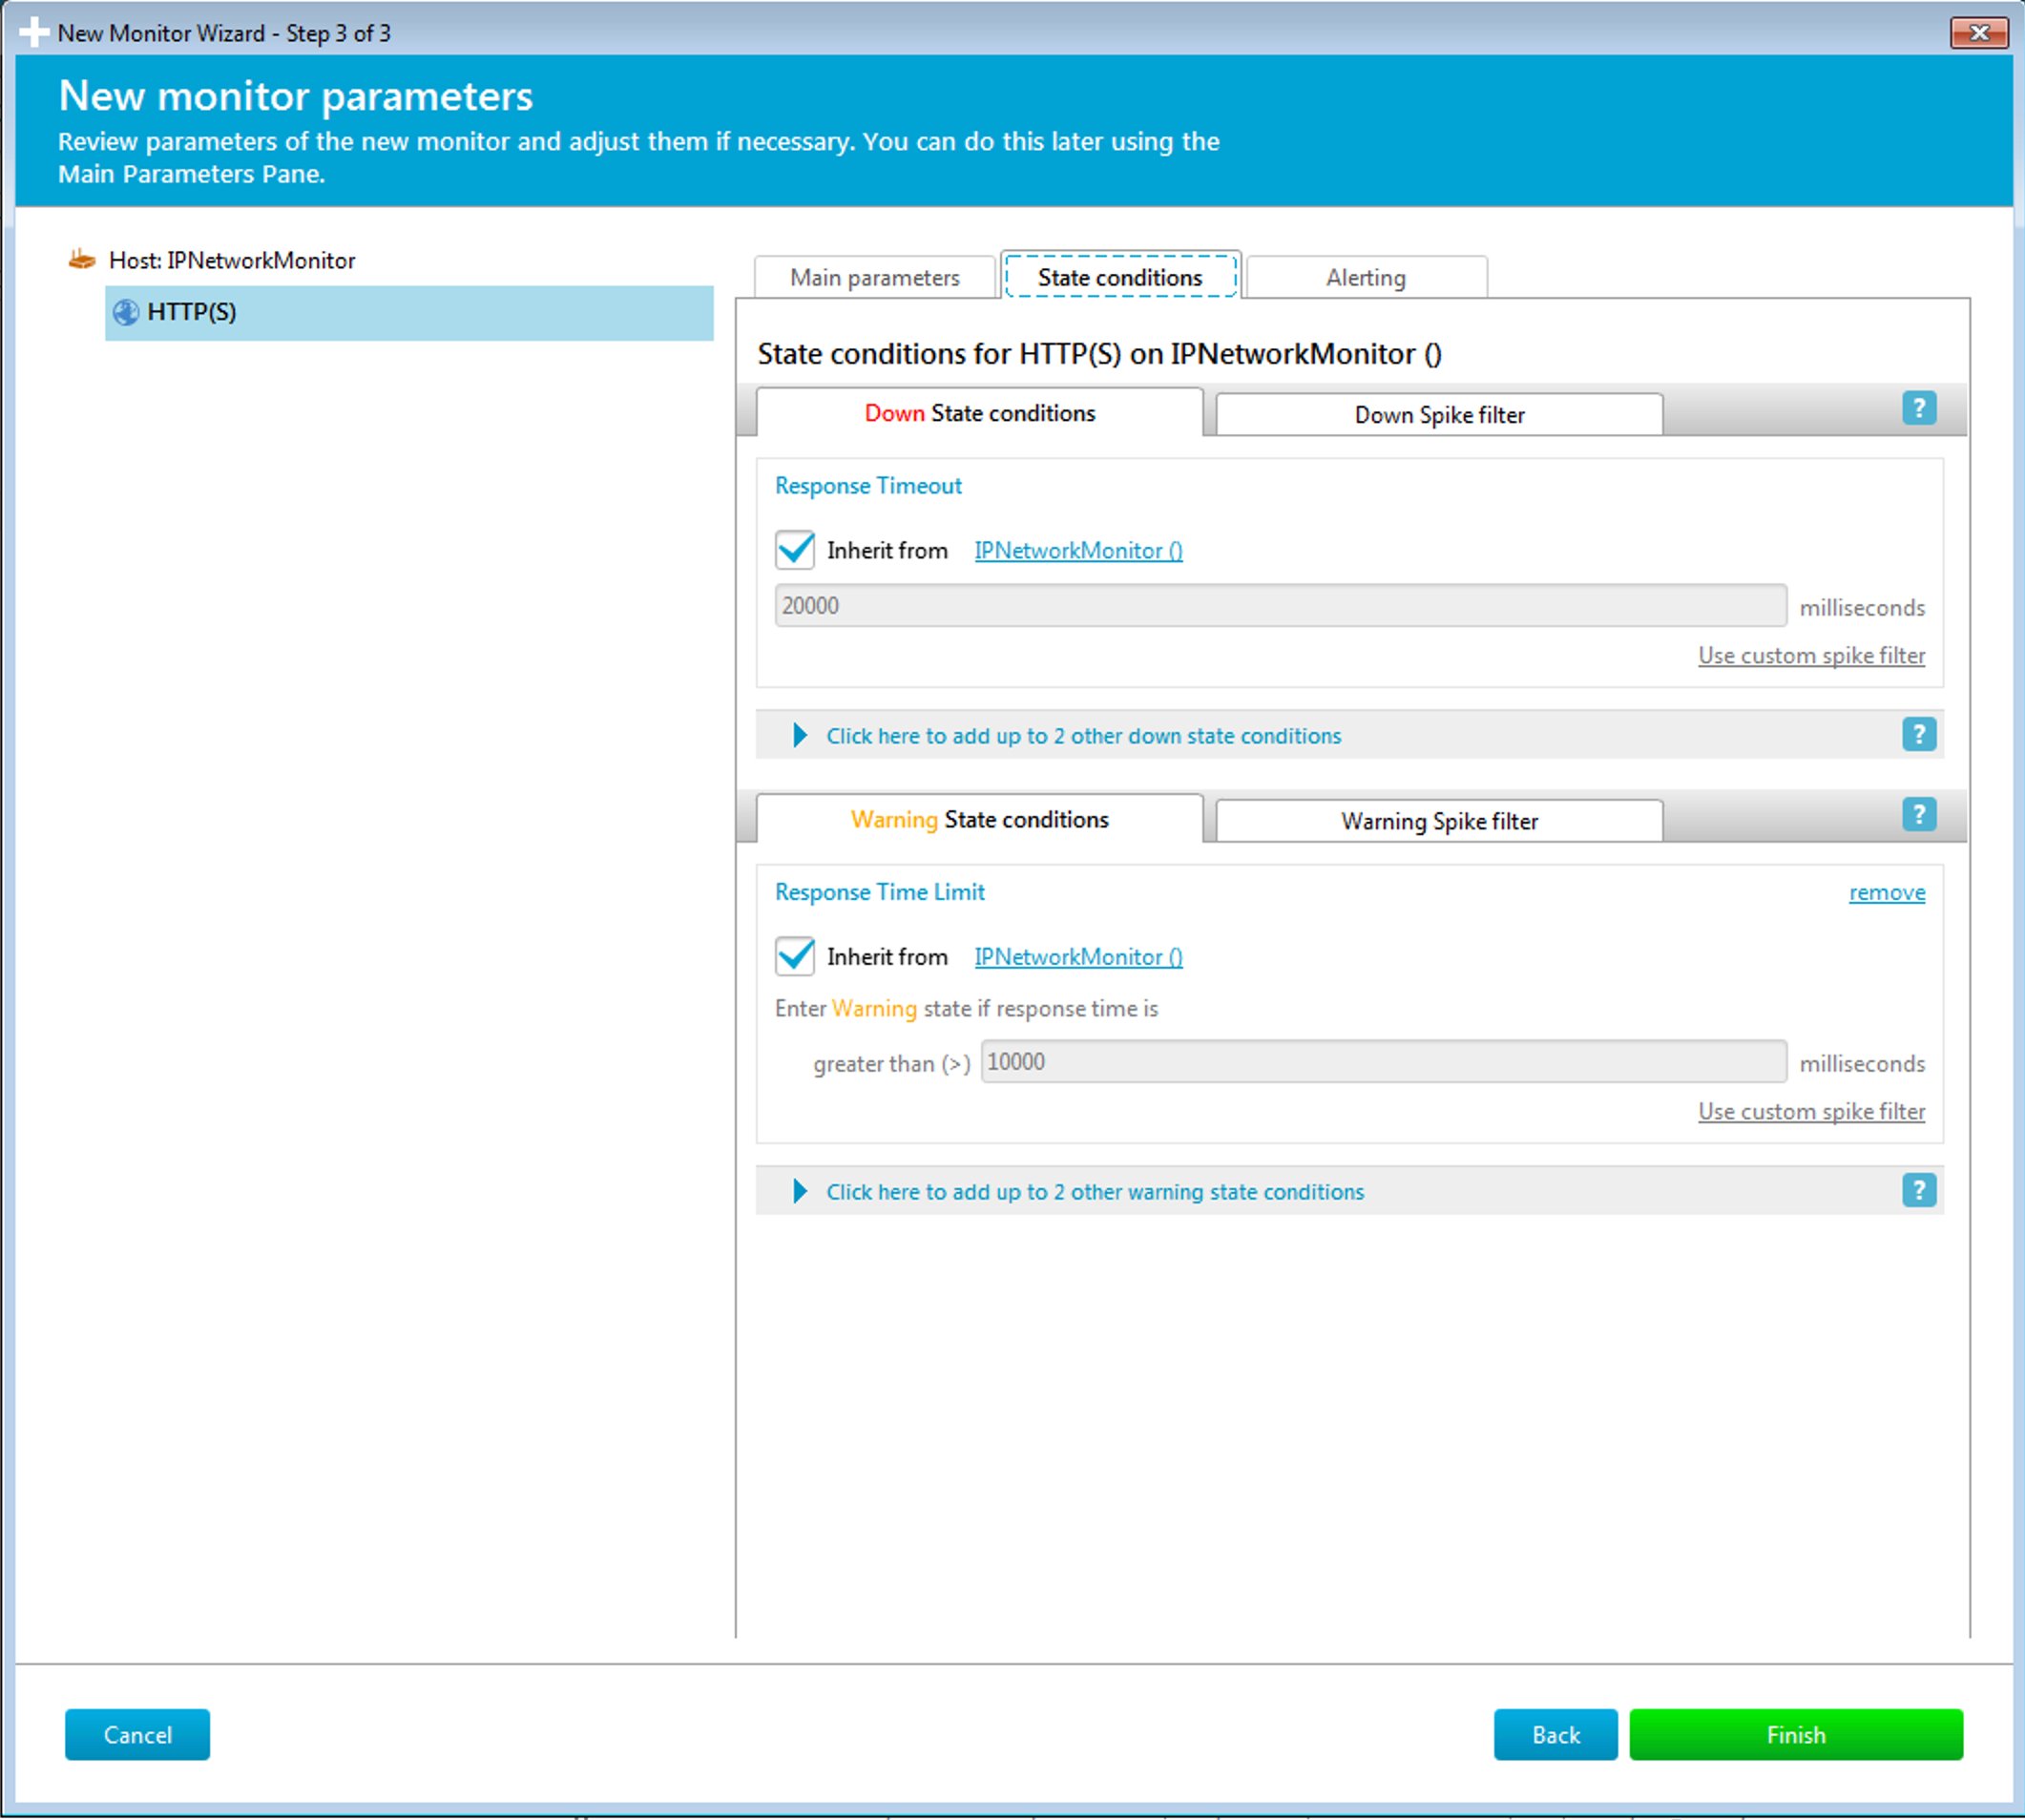Click the host icon next to IPNetworkMonitor
This screenshot has height=1820, width=2025.
(82, 260)
